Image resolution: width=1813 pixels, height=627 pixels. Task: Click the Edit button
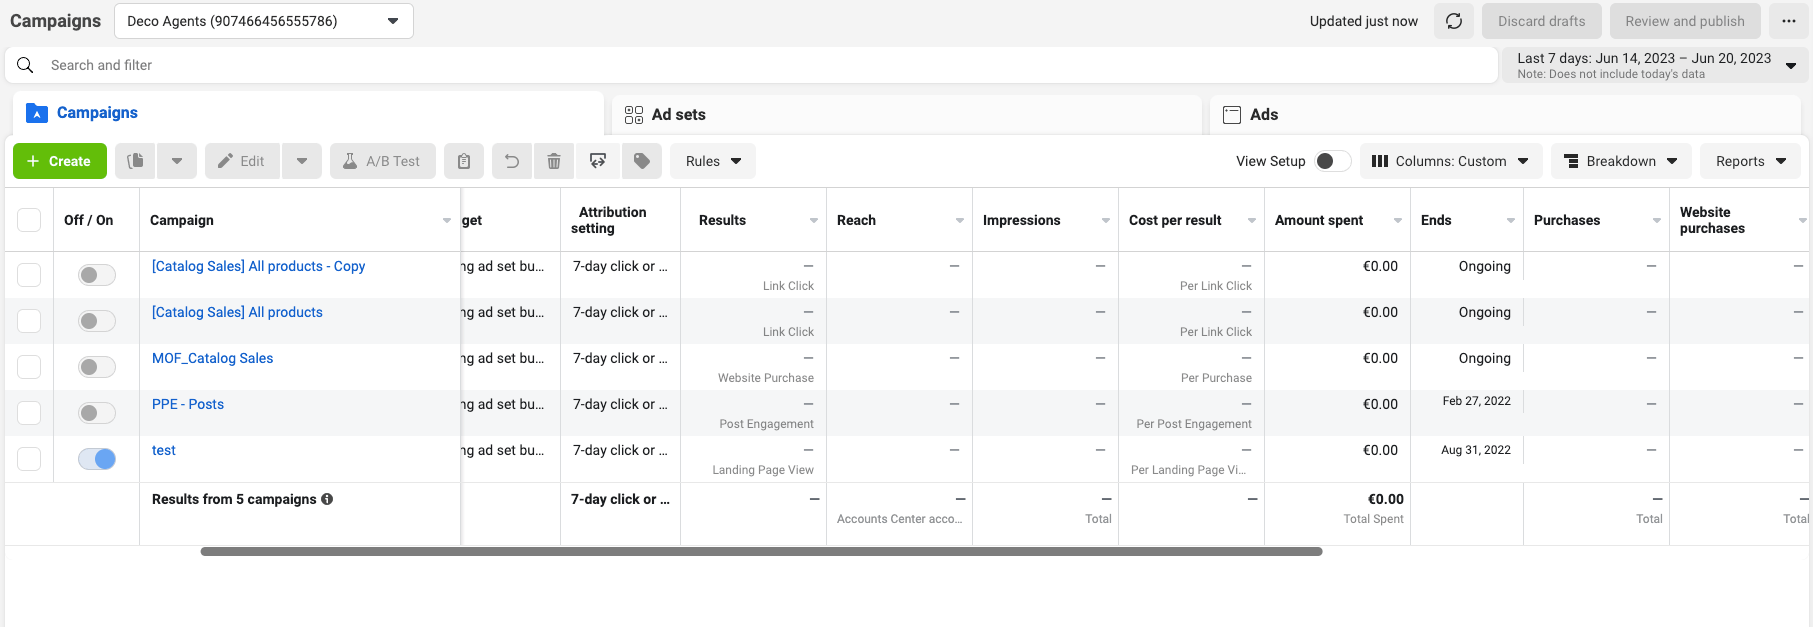coord(242,161)
